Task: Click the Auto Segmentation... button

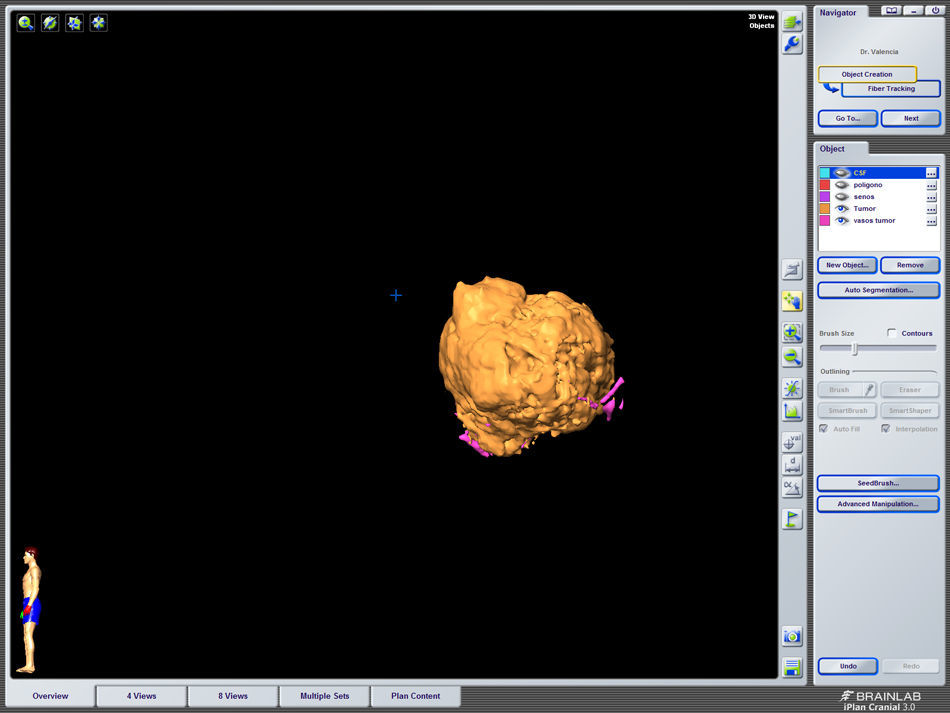Action: [878, 290]
